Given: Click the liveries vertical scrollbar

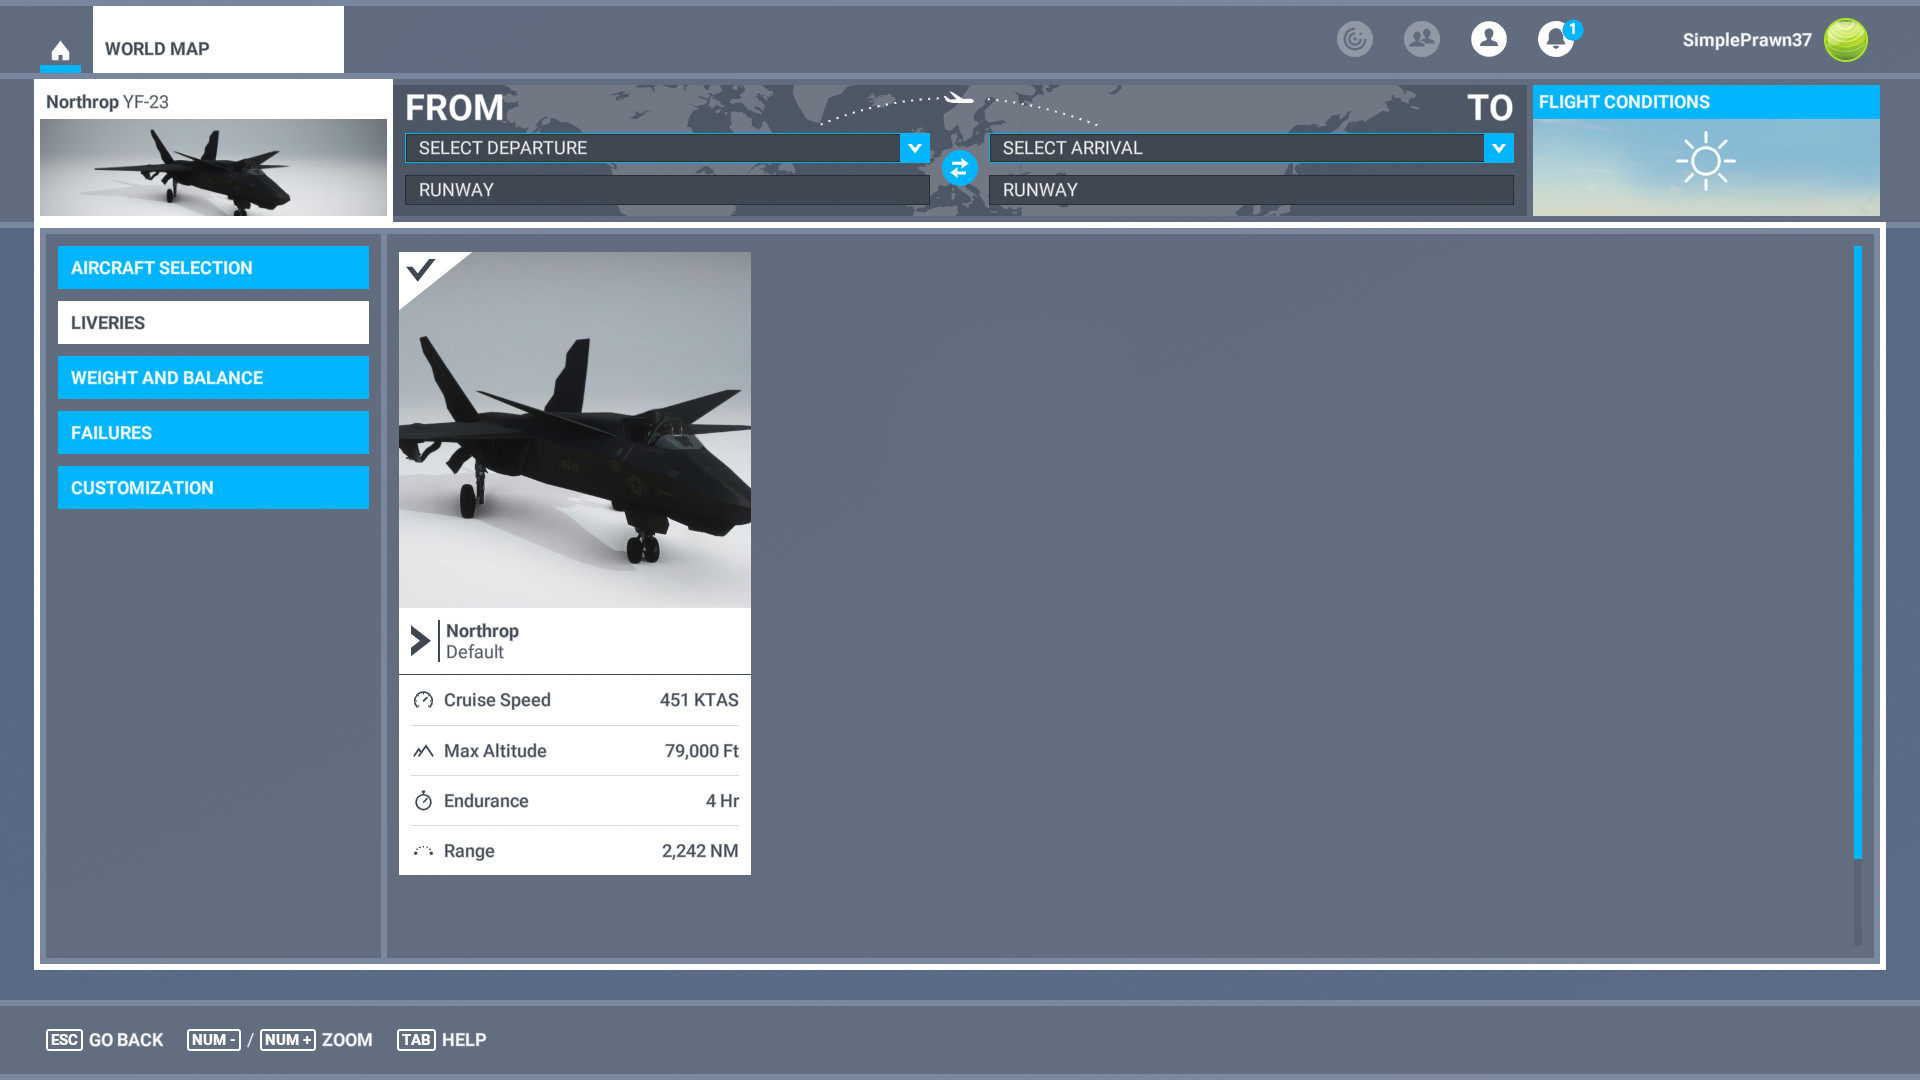Looking at the screenshot, I should coord(1858,552).
